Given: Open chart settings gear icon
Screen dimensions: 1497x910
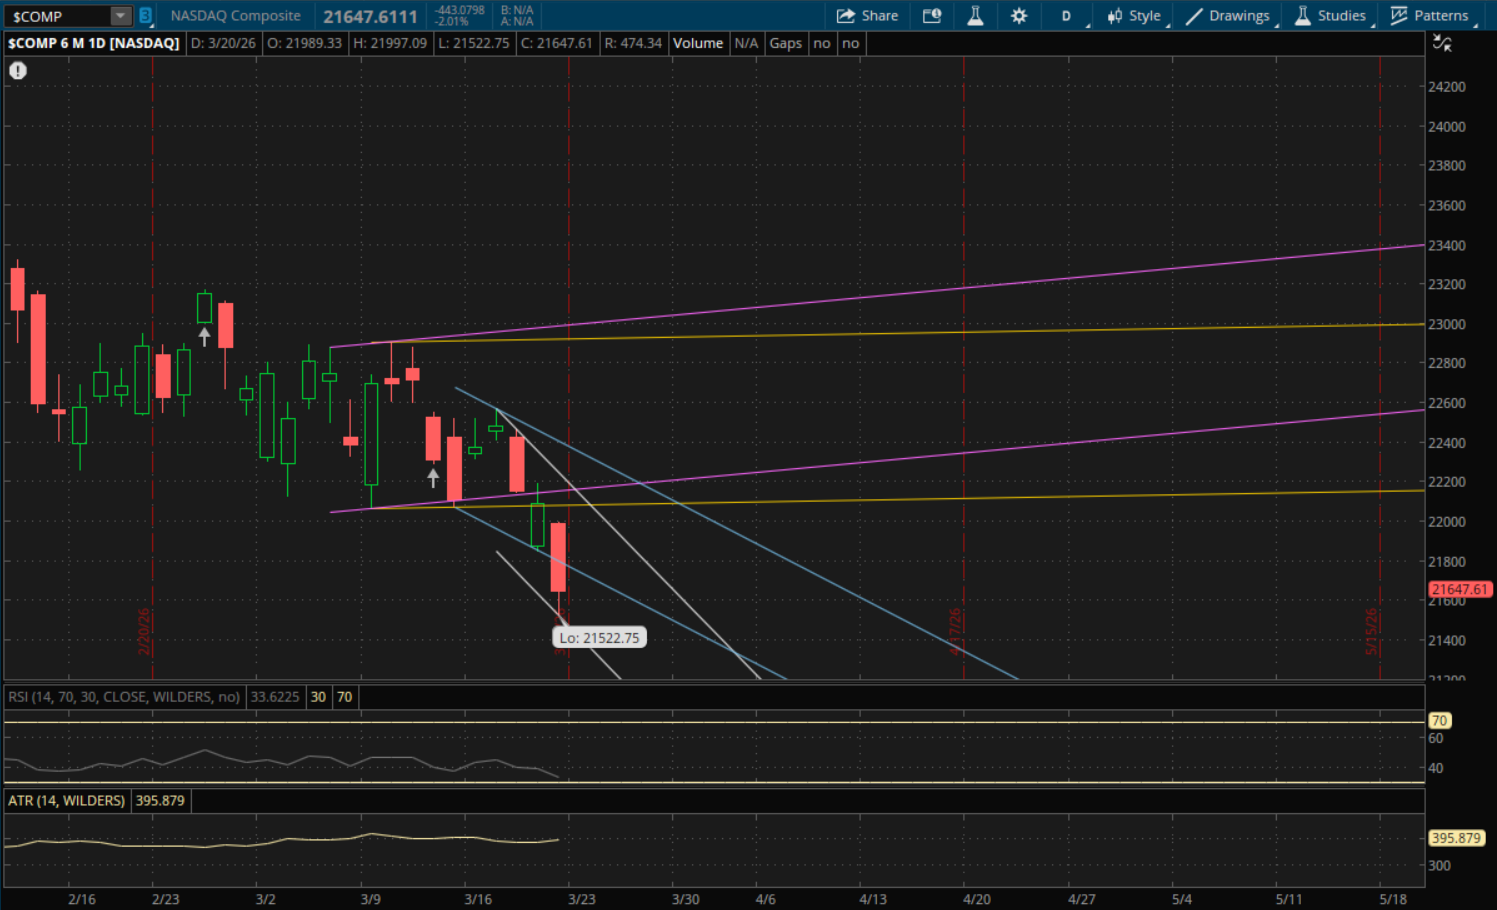Looking at the screenshot, I should (1019, 16).
